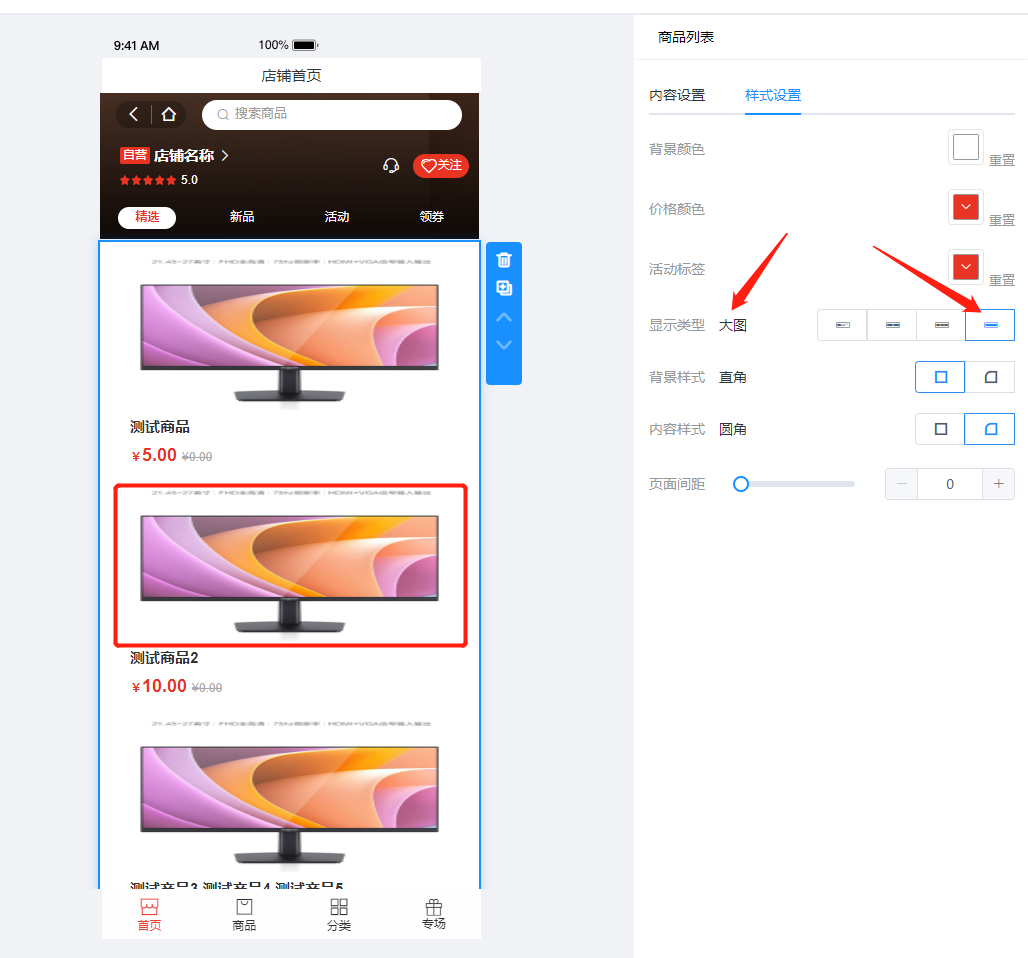Click the 测试商品2 product title
Screen dimensions: 1028x958
pyautogui.click(x=164, y=658)
